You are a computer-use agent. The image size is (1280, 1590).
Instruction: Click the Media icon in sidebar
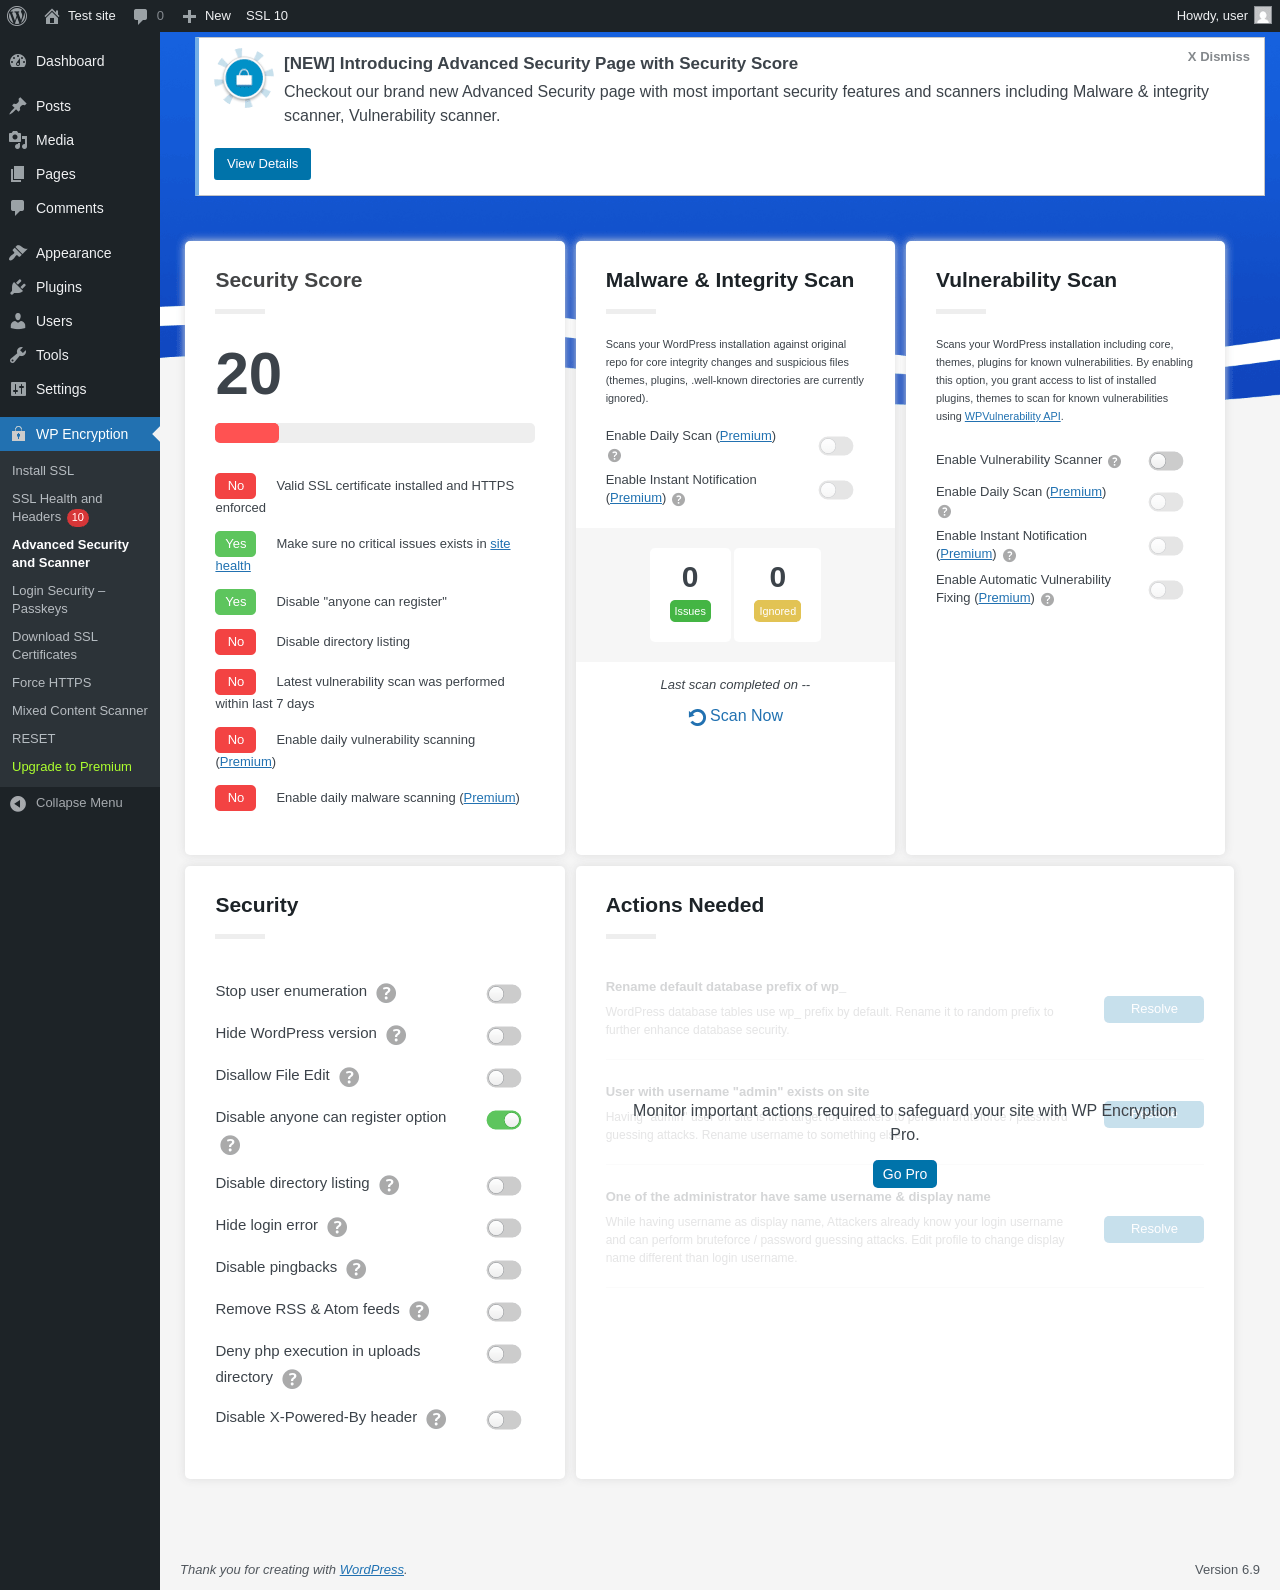coord(18,140)
